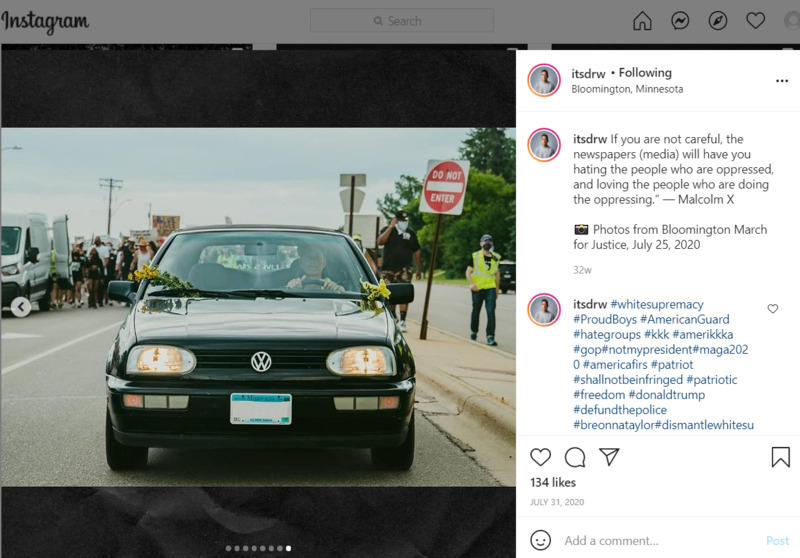Open the three-dot post options menu
The height and width of the screenshot is (558, 800).
tap(781, 81)
